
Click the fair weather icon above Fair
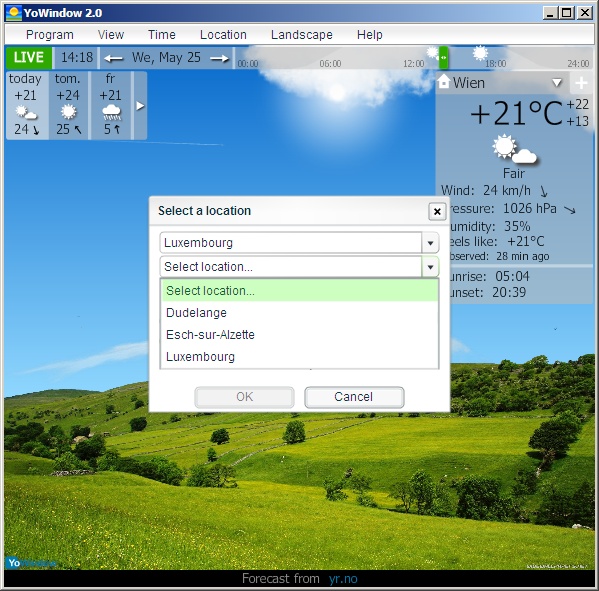[514, 149]
